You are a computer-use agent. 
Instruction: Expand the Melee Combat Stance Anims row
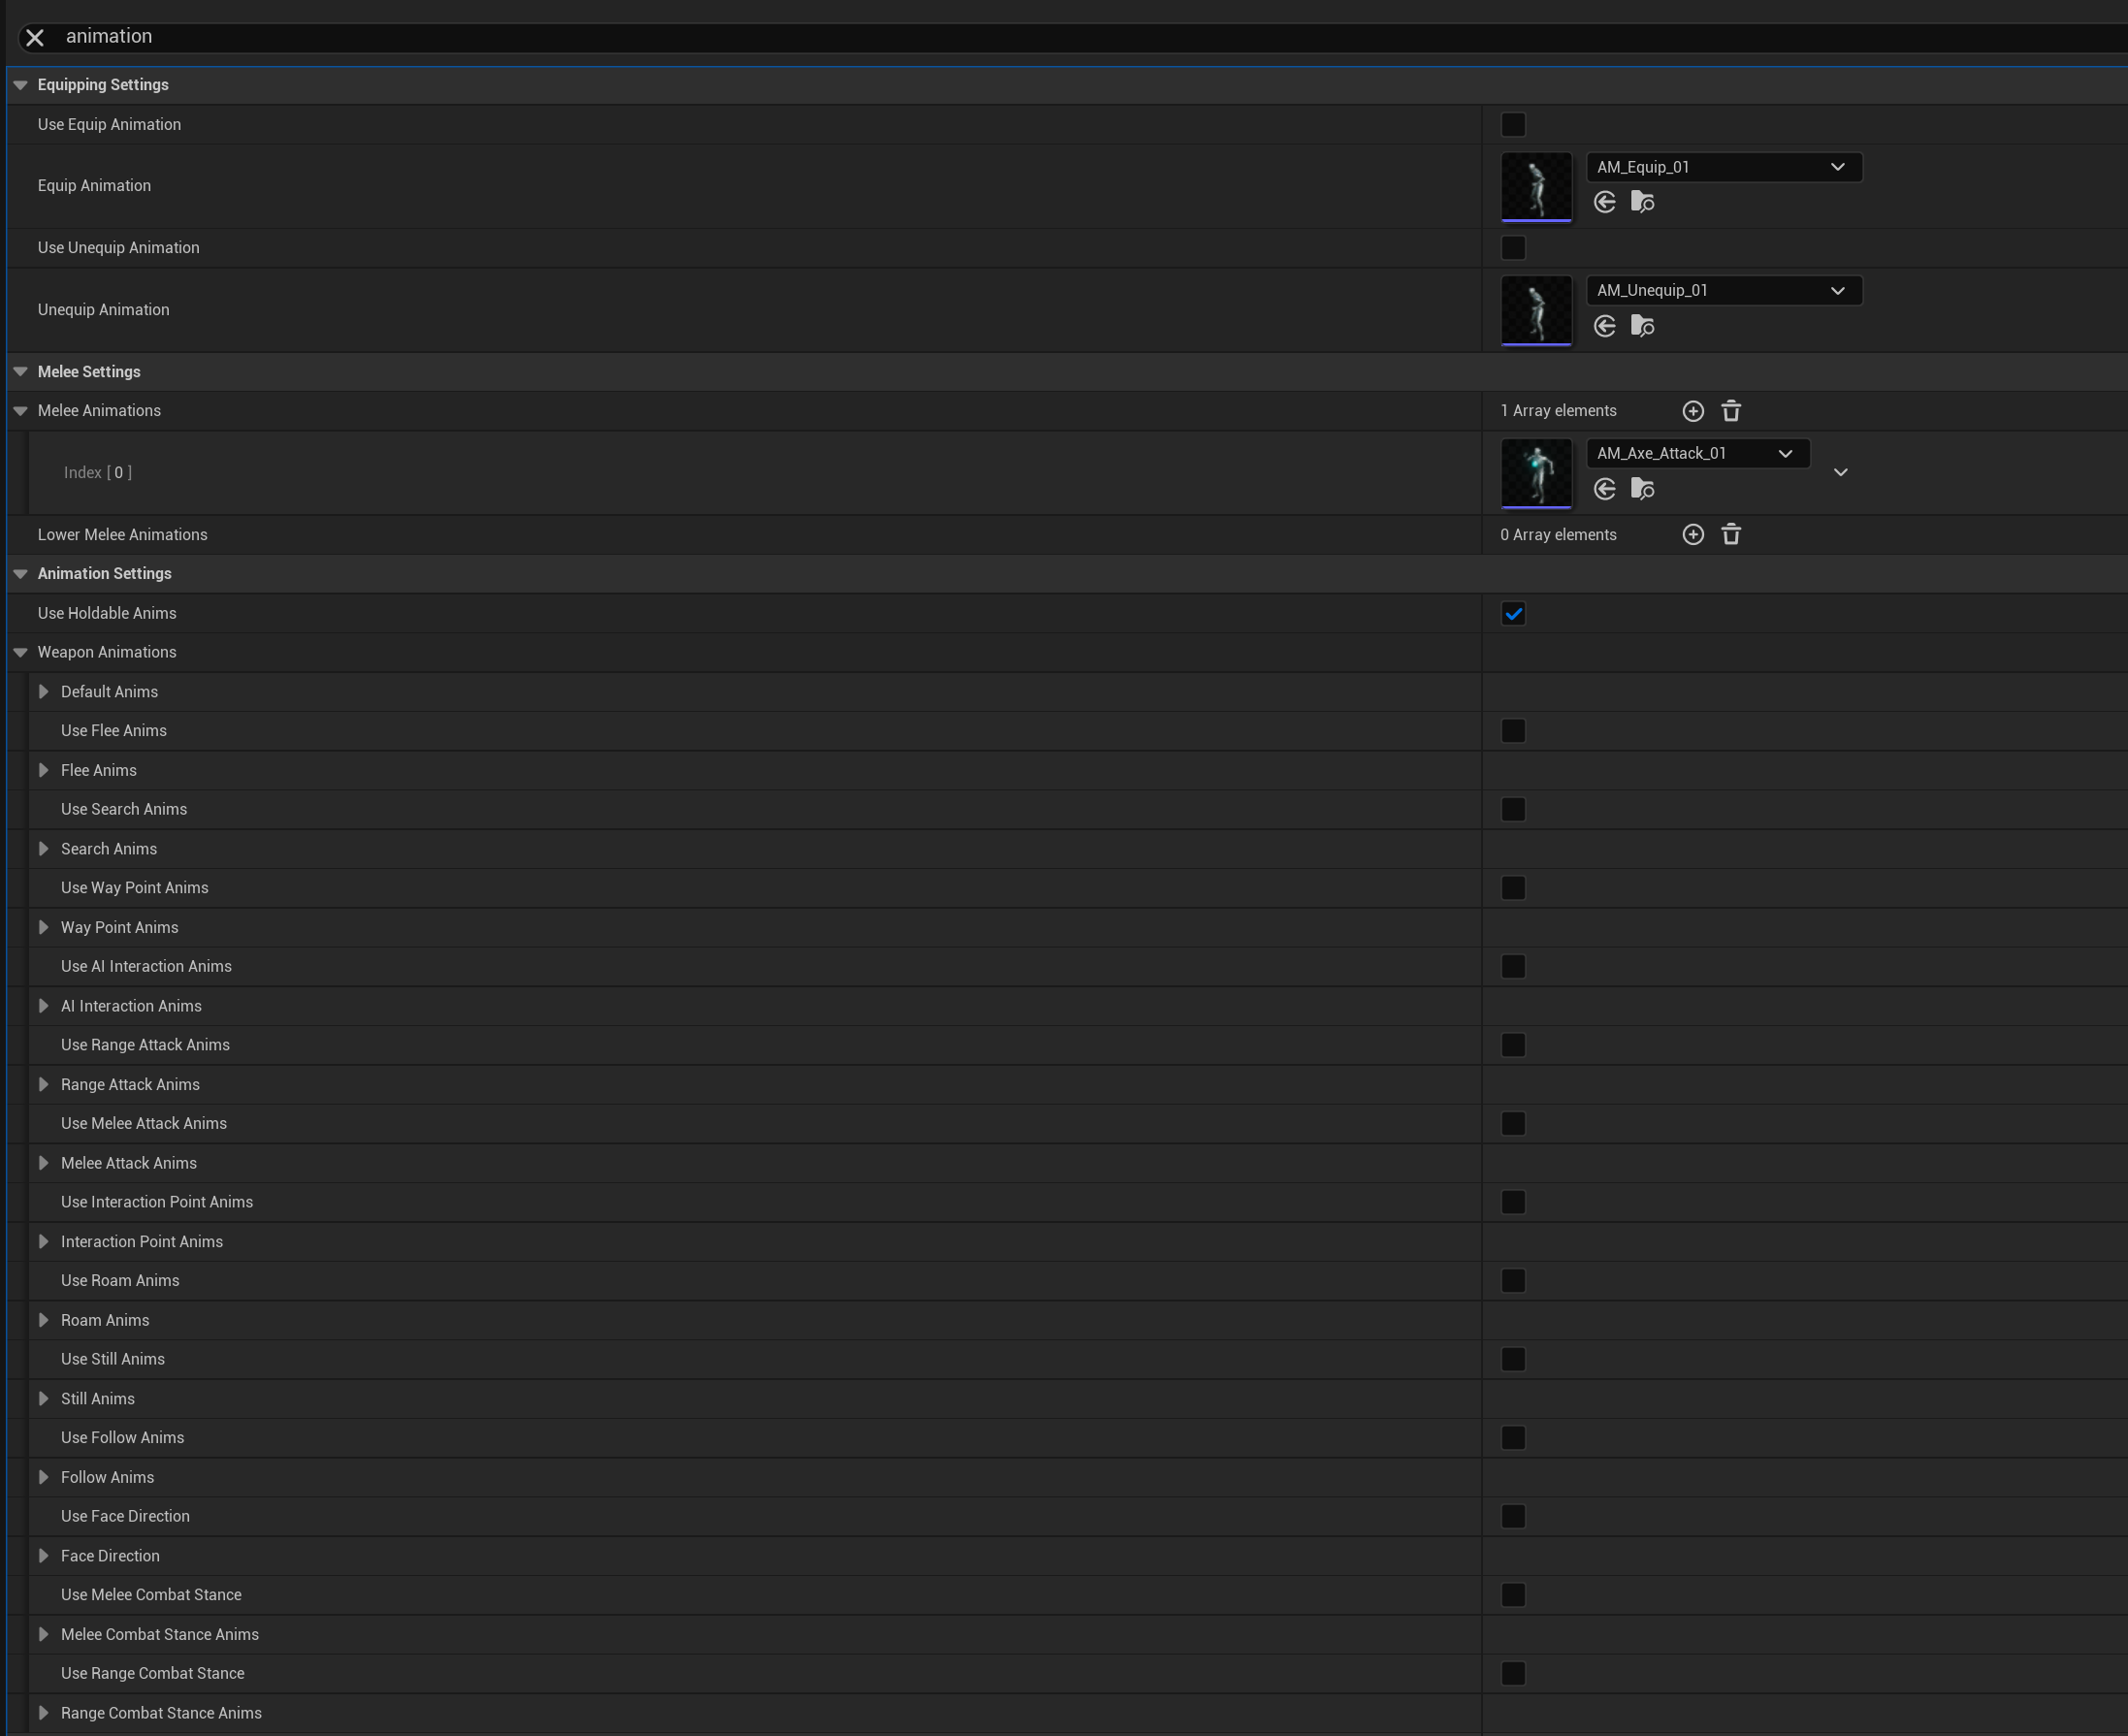coord(44,1634)
